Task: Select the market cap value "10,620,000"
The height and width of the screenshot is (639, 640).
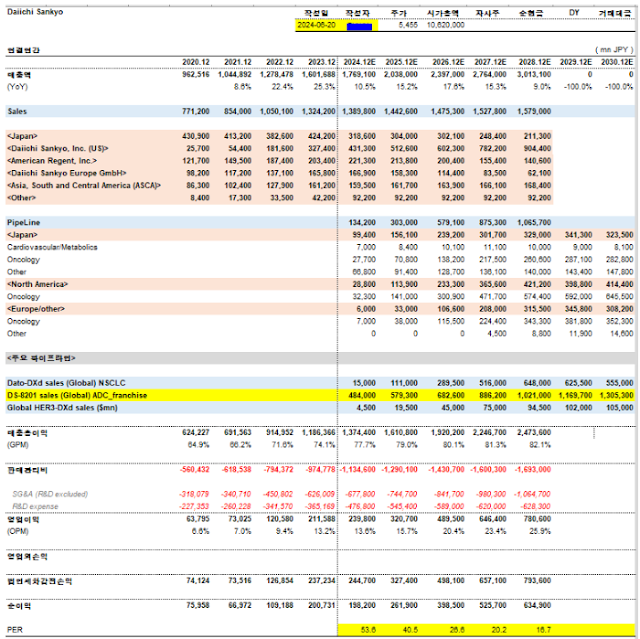Action: point(445,25)
